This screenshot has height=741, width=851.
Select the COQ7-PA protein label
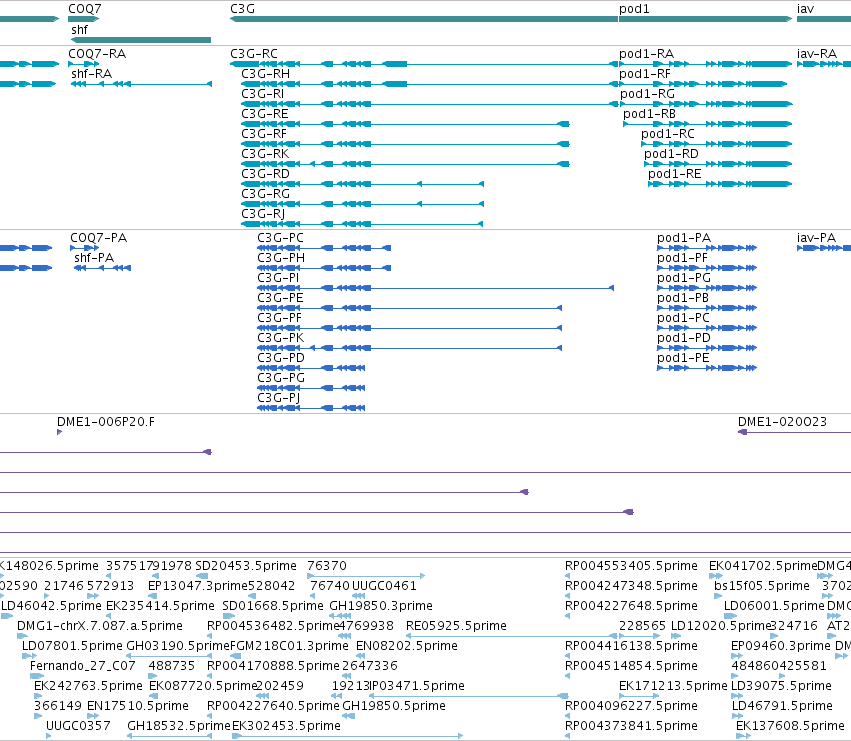(99, 238)
